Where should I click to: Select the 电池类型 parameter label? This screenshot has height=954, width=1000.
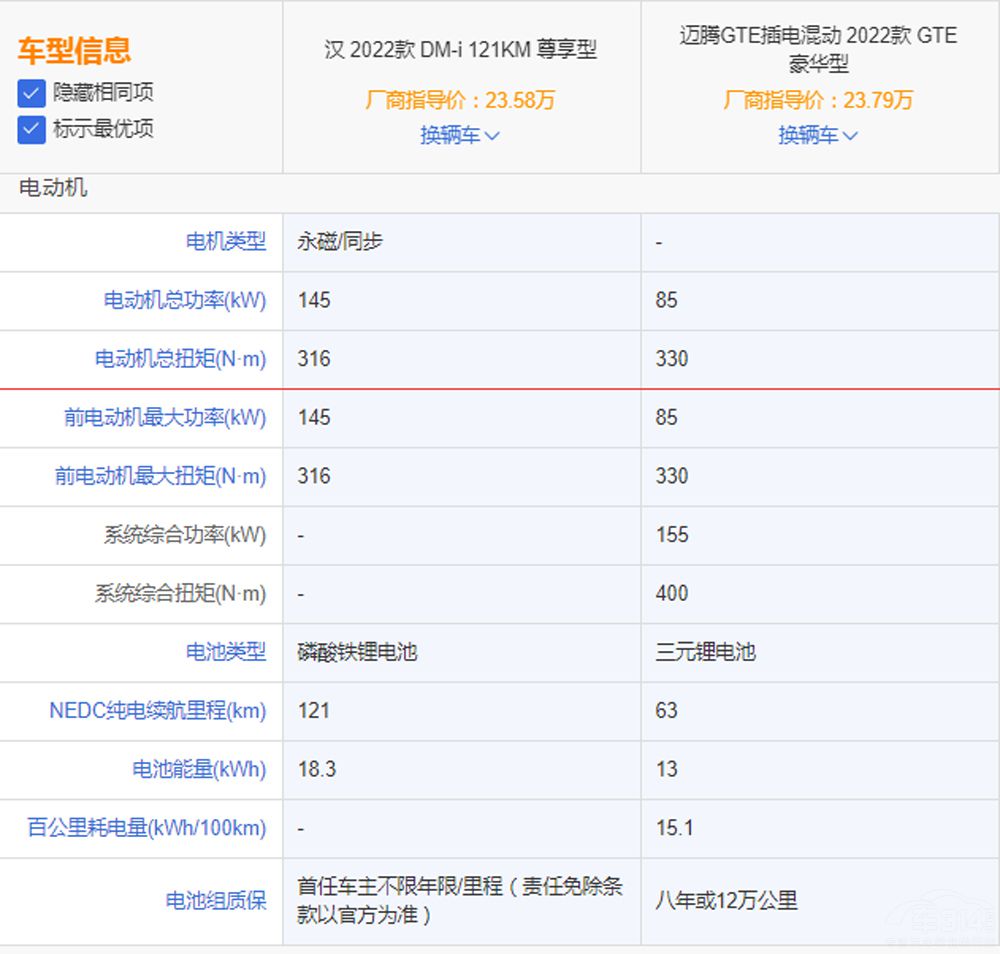tap(226, 652)
